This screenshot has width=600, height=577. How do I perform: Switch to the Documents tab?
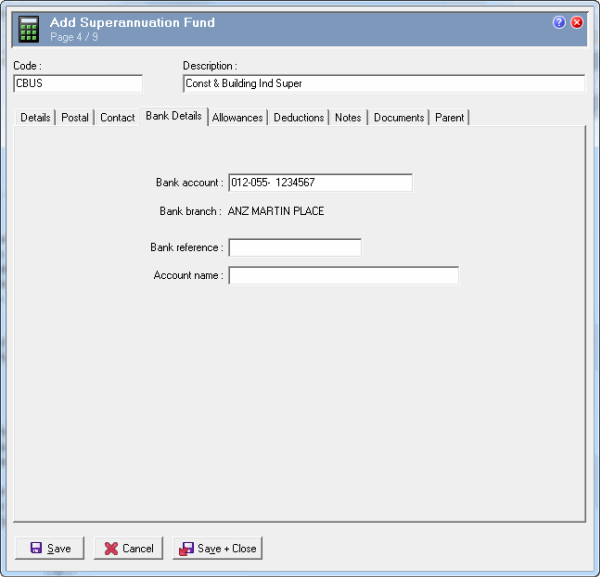399,118
